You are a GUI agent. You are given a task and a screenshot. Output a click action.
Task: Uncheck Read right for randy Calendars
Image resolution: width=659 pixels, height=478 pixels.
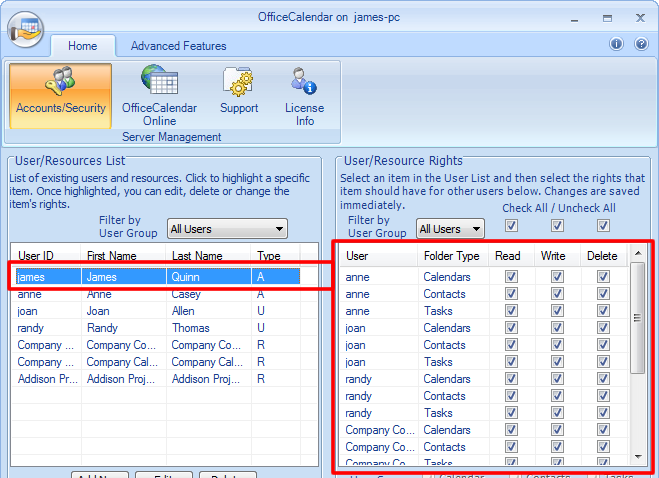point(511,379)
